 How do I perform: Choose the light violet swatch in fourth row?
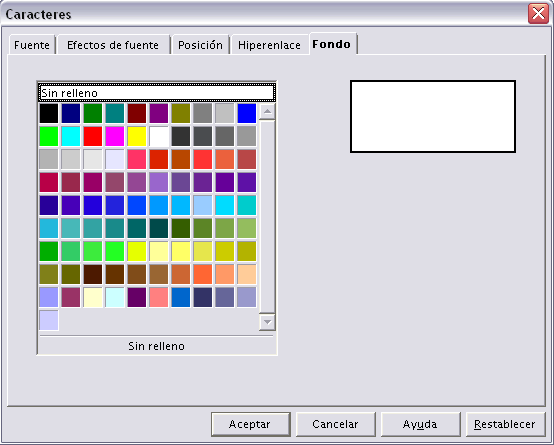coord(159,182)
